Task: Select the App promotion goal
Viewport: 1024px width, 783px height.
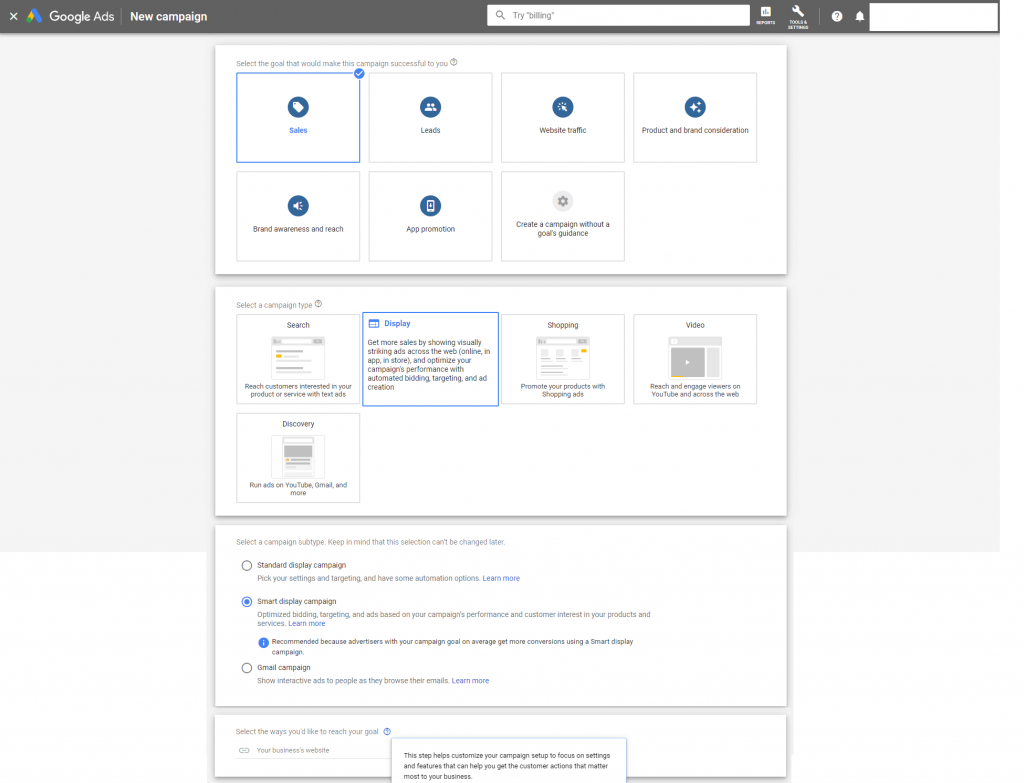Action: 430,206
